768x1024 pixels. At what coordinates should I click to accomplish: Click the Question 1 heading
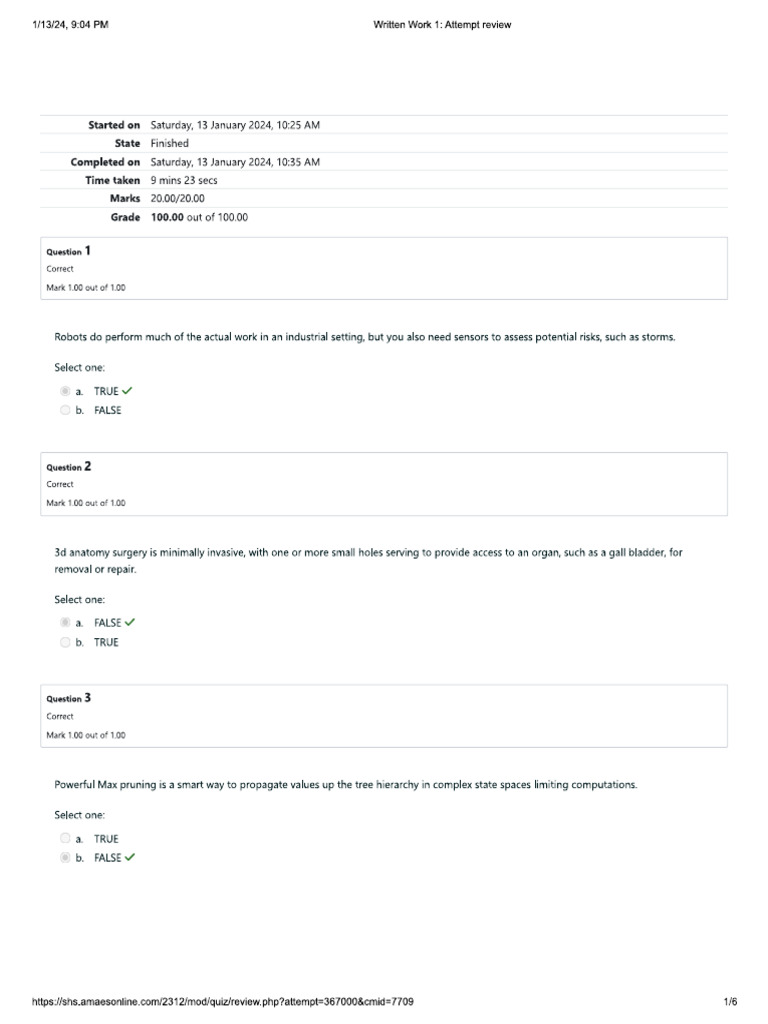68,251
